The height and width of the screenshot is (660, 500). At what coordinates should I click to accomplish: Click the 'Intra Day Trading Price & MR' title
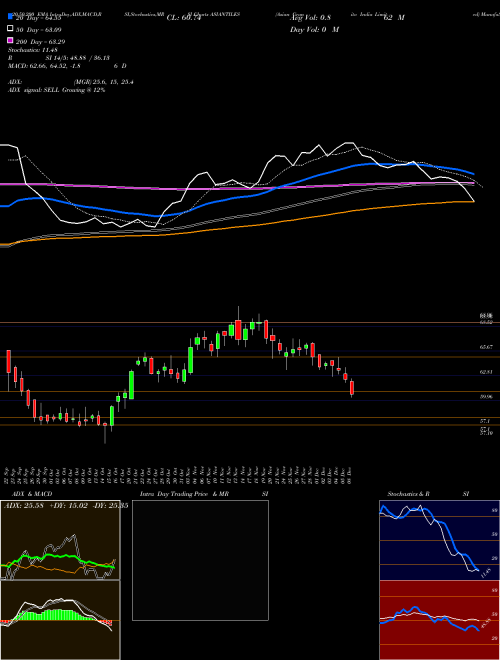coord(184,494)
